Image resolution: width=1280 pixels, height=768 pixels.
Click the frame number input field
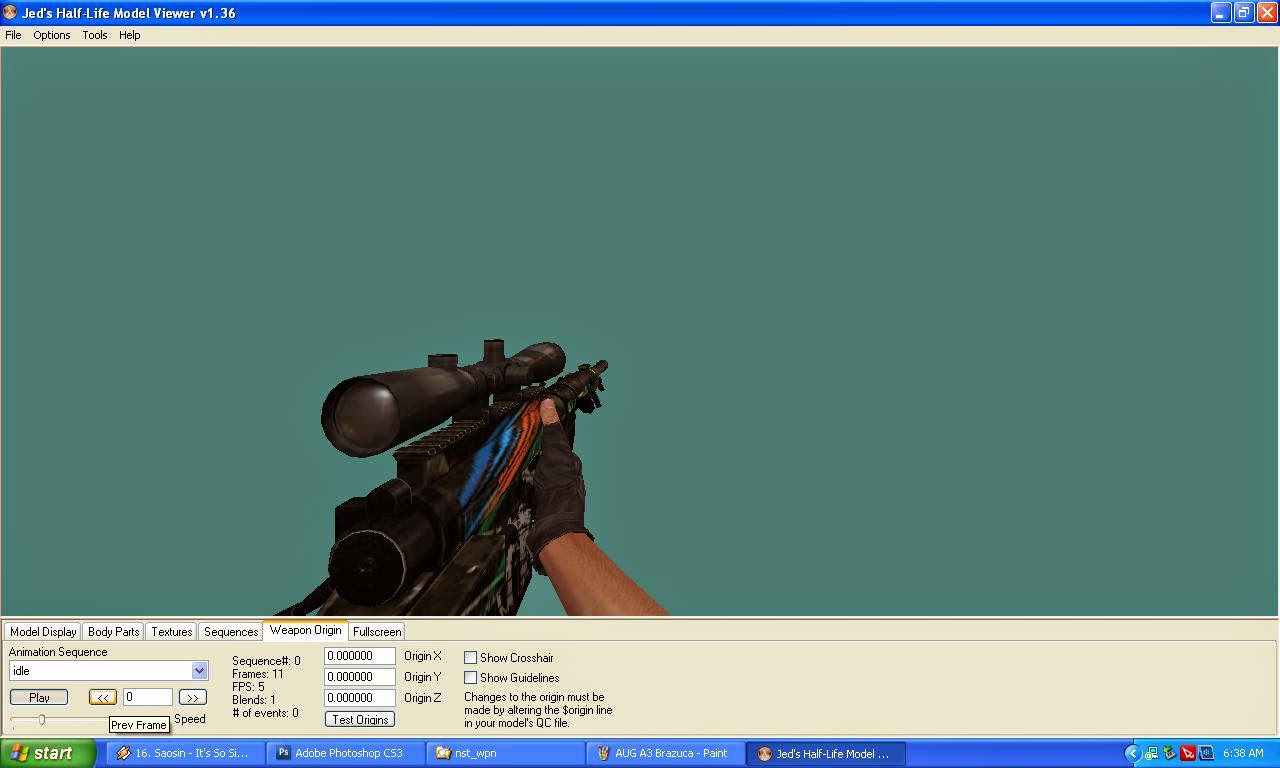click(148, 697)
